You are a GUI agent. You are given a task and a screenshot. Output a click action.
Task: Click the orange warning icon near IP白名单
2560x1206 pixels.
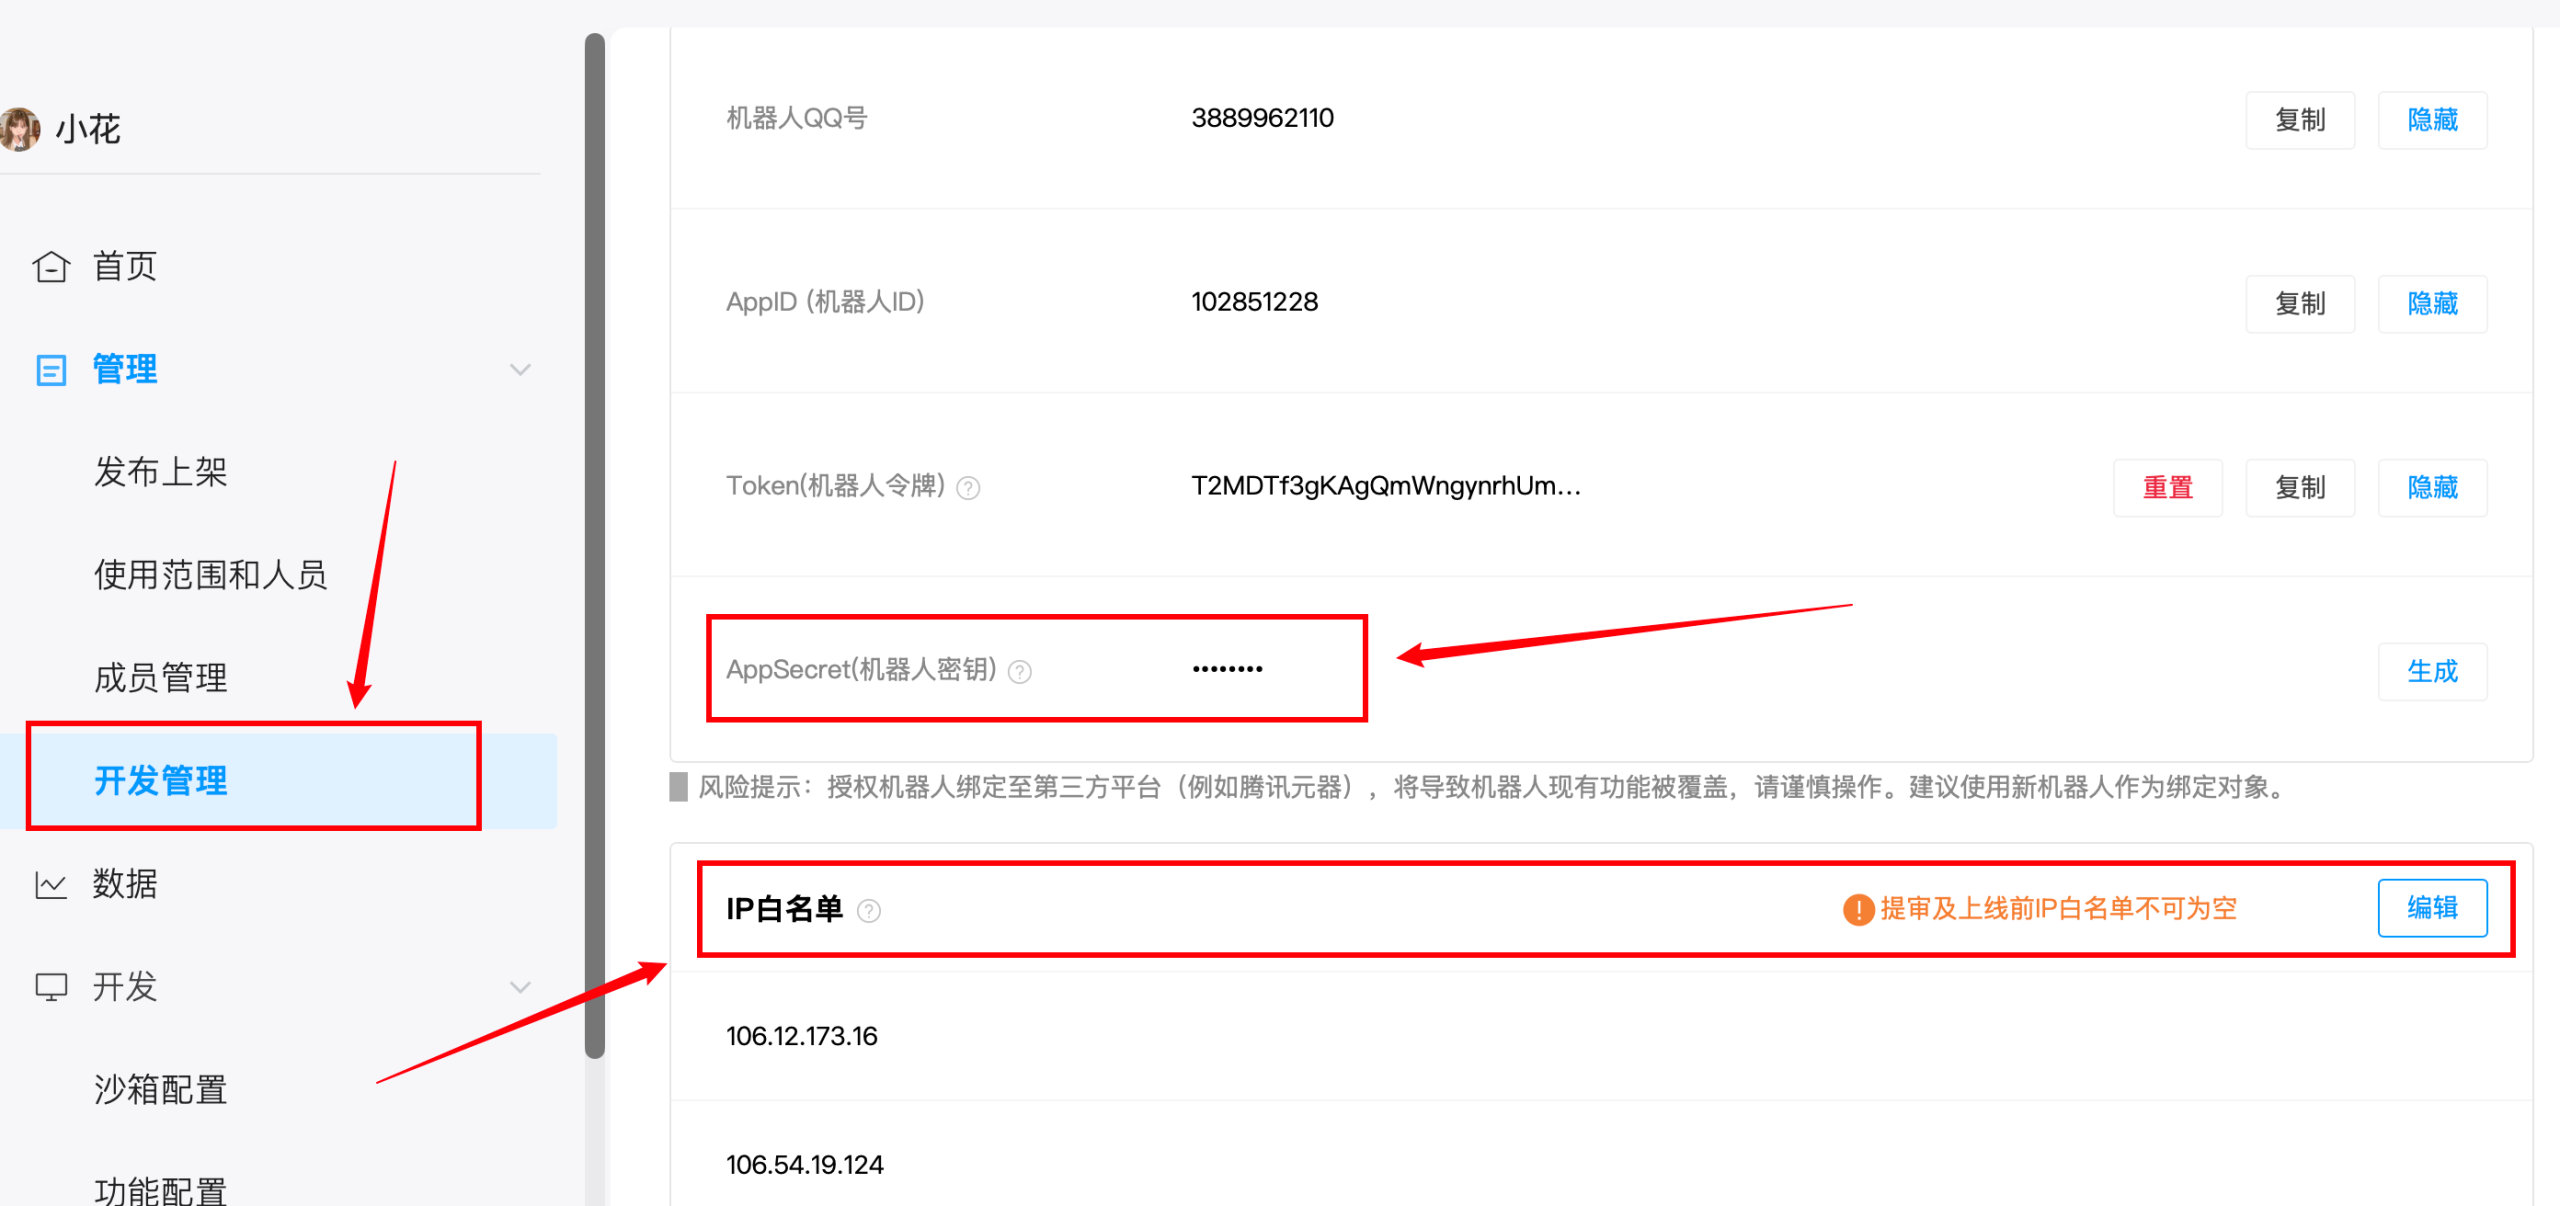pos(1856,908)
